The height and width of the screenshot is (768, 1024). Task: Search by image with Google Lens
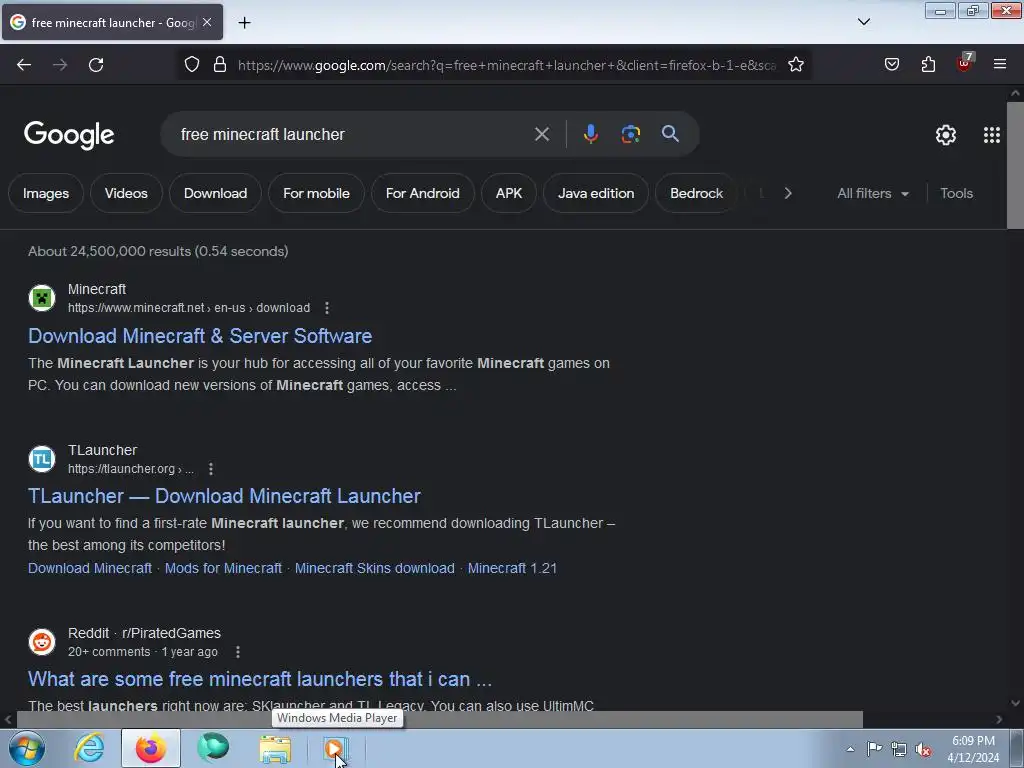630,134
